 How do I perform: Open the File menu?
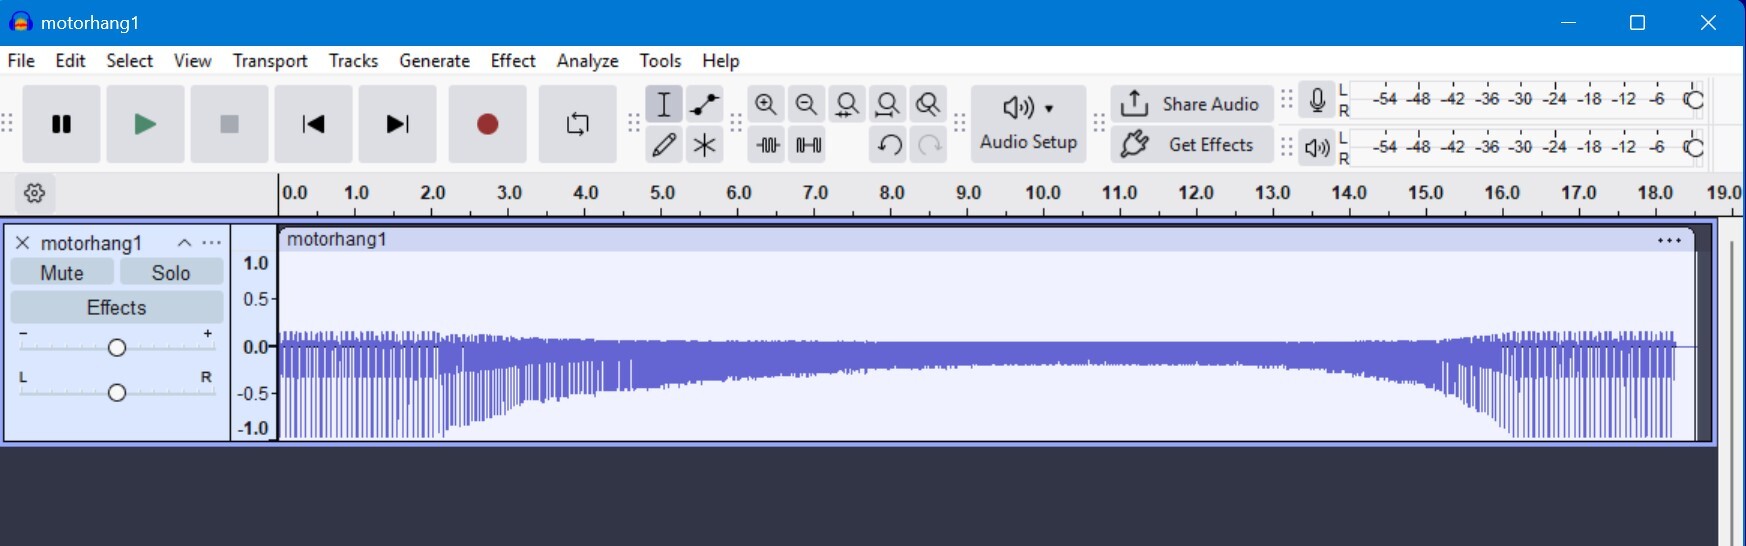pos(21,61)
